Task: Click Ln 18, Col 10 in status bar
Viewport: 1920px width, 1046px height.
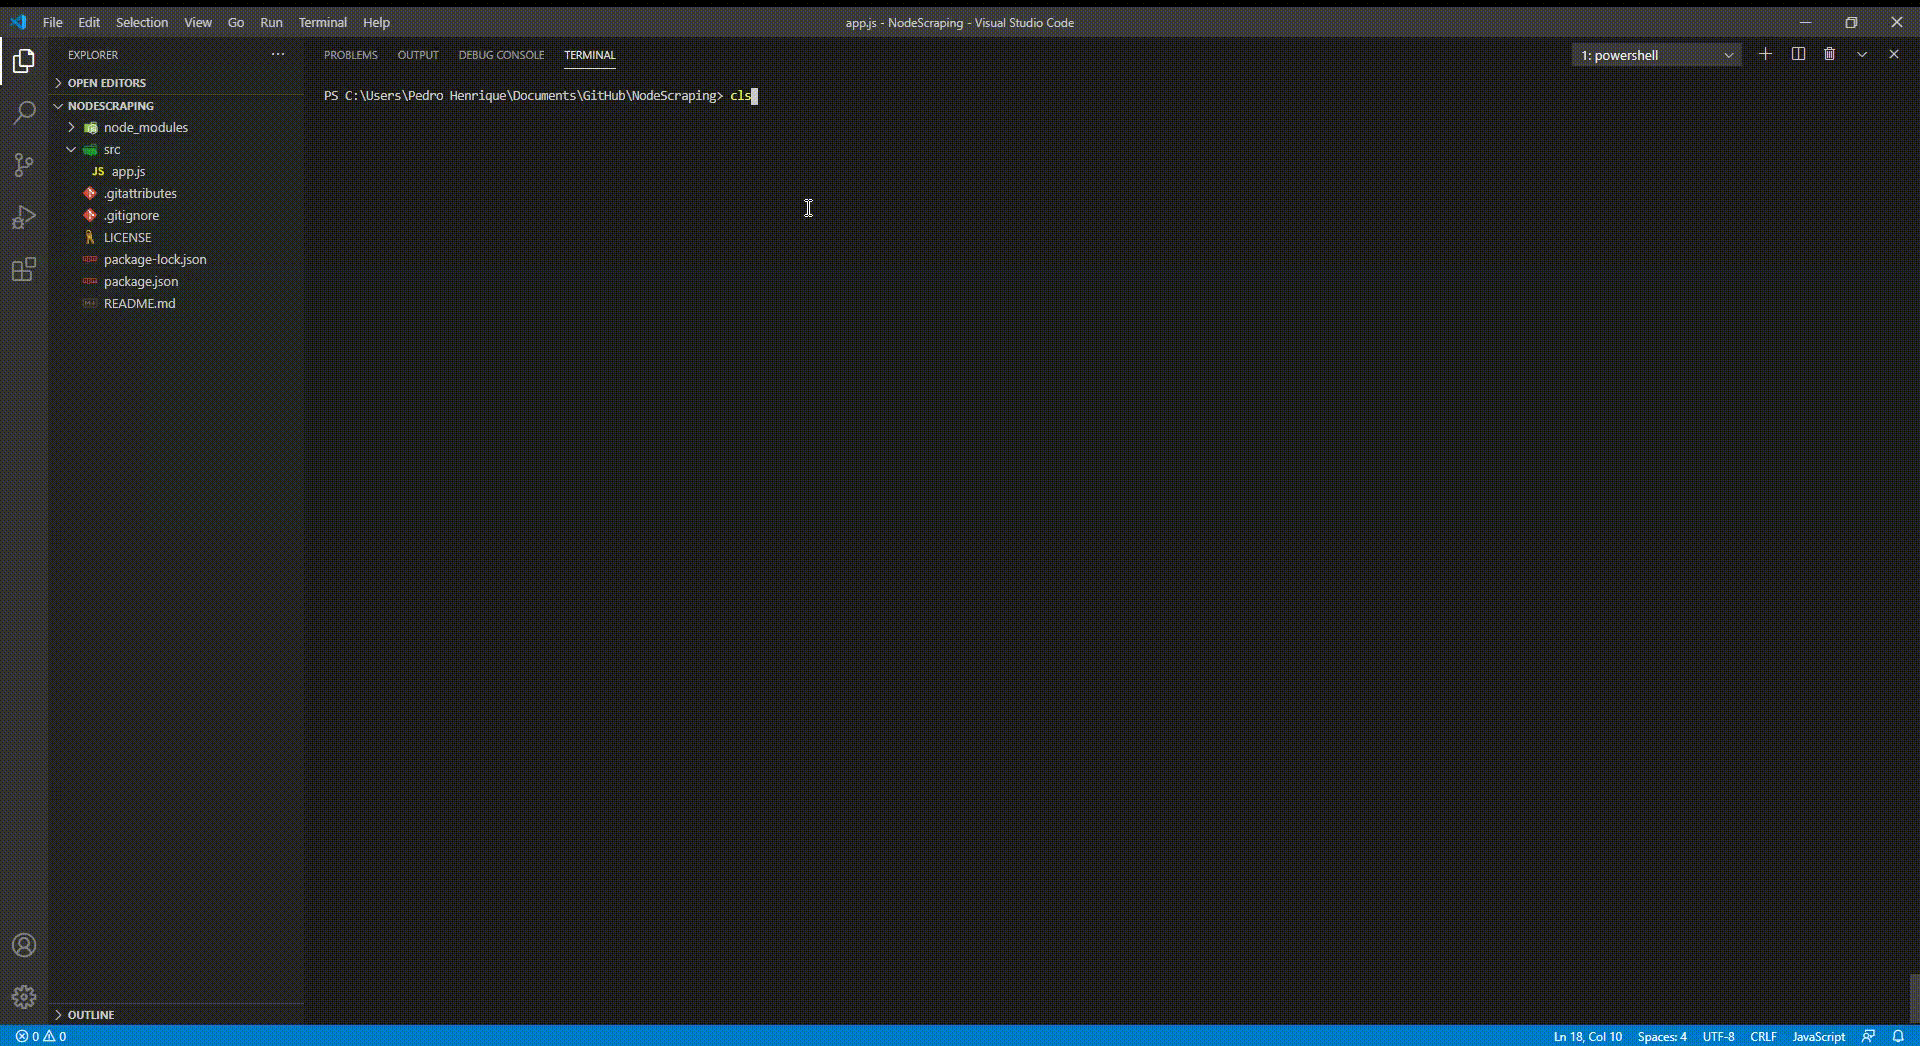Action: click(x=1588, y=1036)
